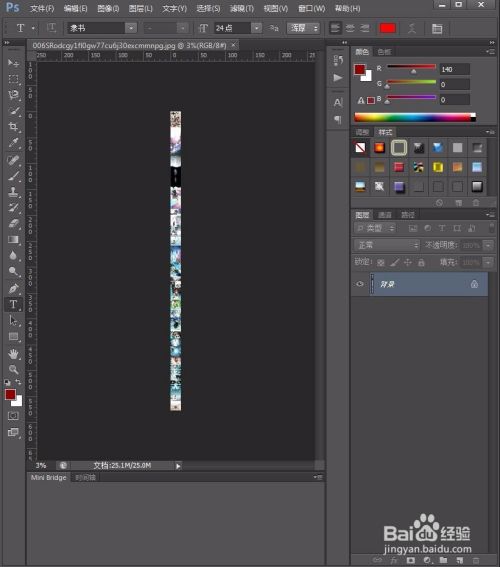Image resolution: width=500 pixels, height=567 pixels.
Task: Reset default foreground and background colors
Action: [7, 382]
